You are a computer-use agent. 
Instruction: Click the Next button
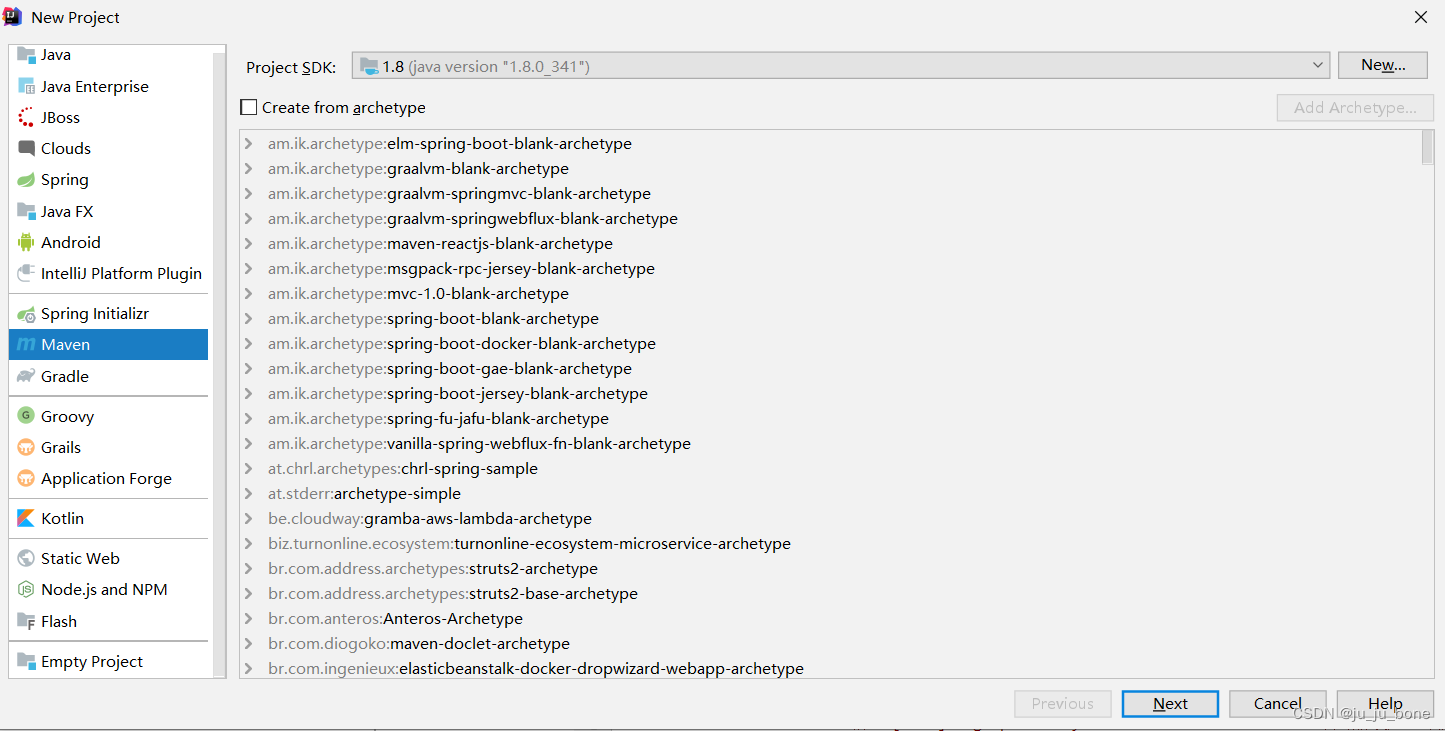click(1170, 704)
